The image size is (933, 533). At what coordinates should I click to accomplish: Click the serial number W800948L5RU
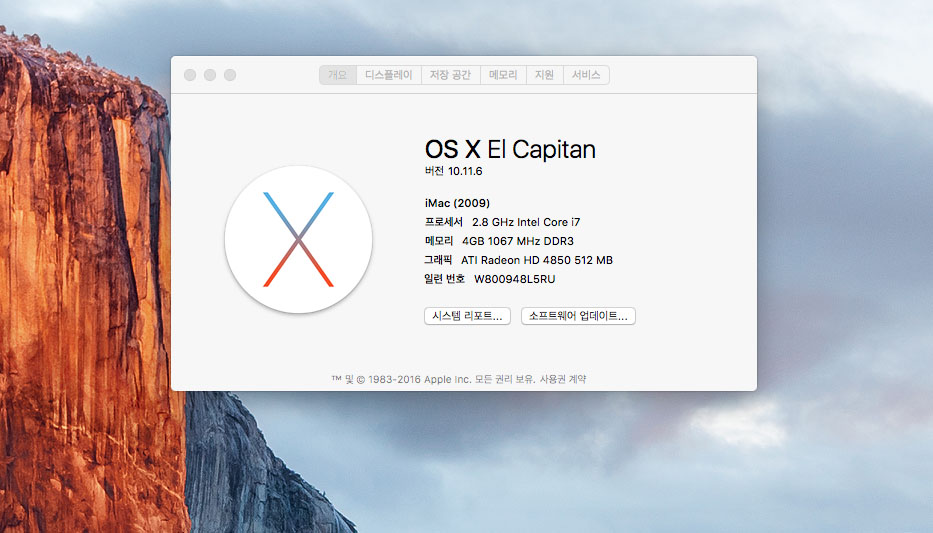coord(514,279)
